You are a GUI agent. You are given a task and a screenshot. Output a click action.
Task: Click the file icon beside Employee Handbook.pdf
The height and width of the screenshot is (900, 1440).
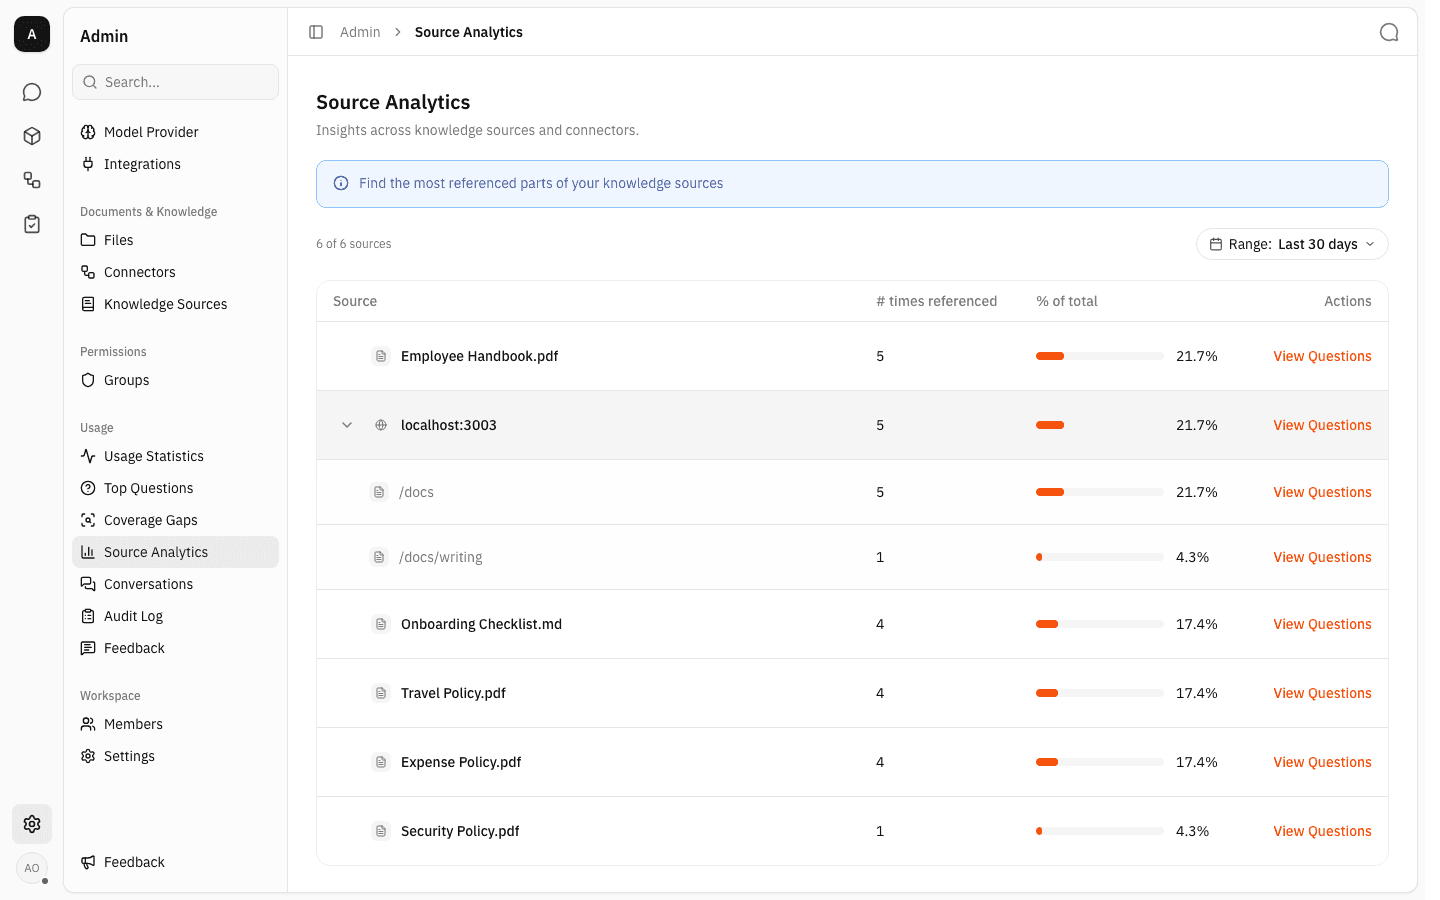point(381,356)
